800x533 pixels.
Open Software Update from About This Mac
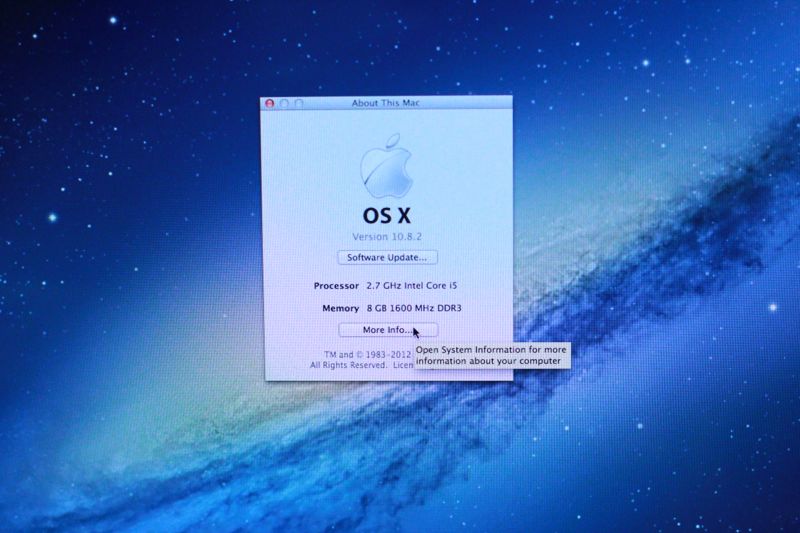(387, 258)
